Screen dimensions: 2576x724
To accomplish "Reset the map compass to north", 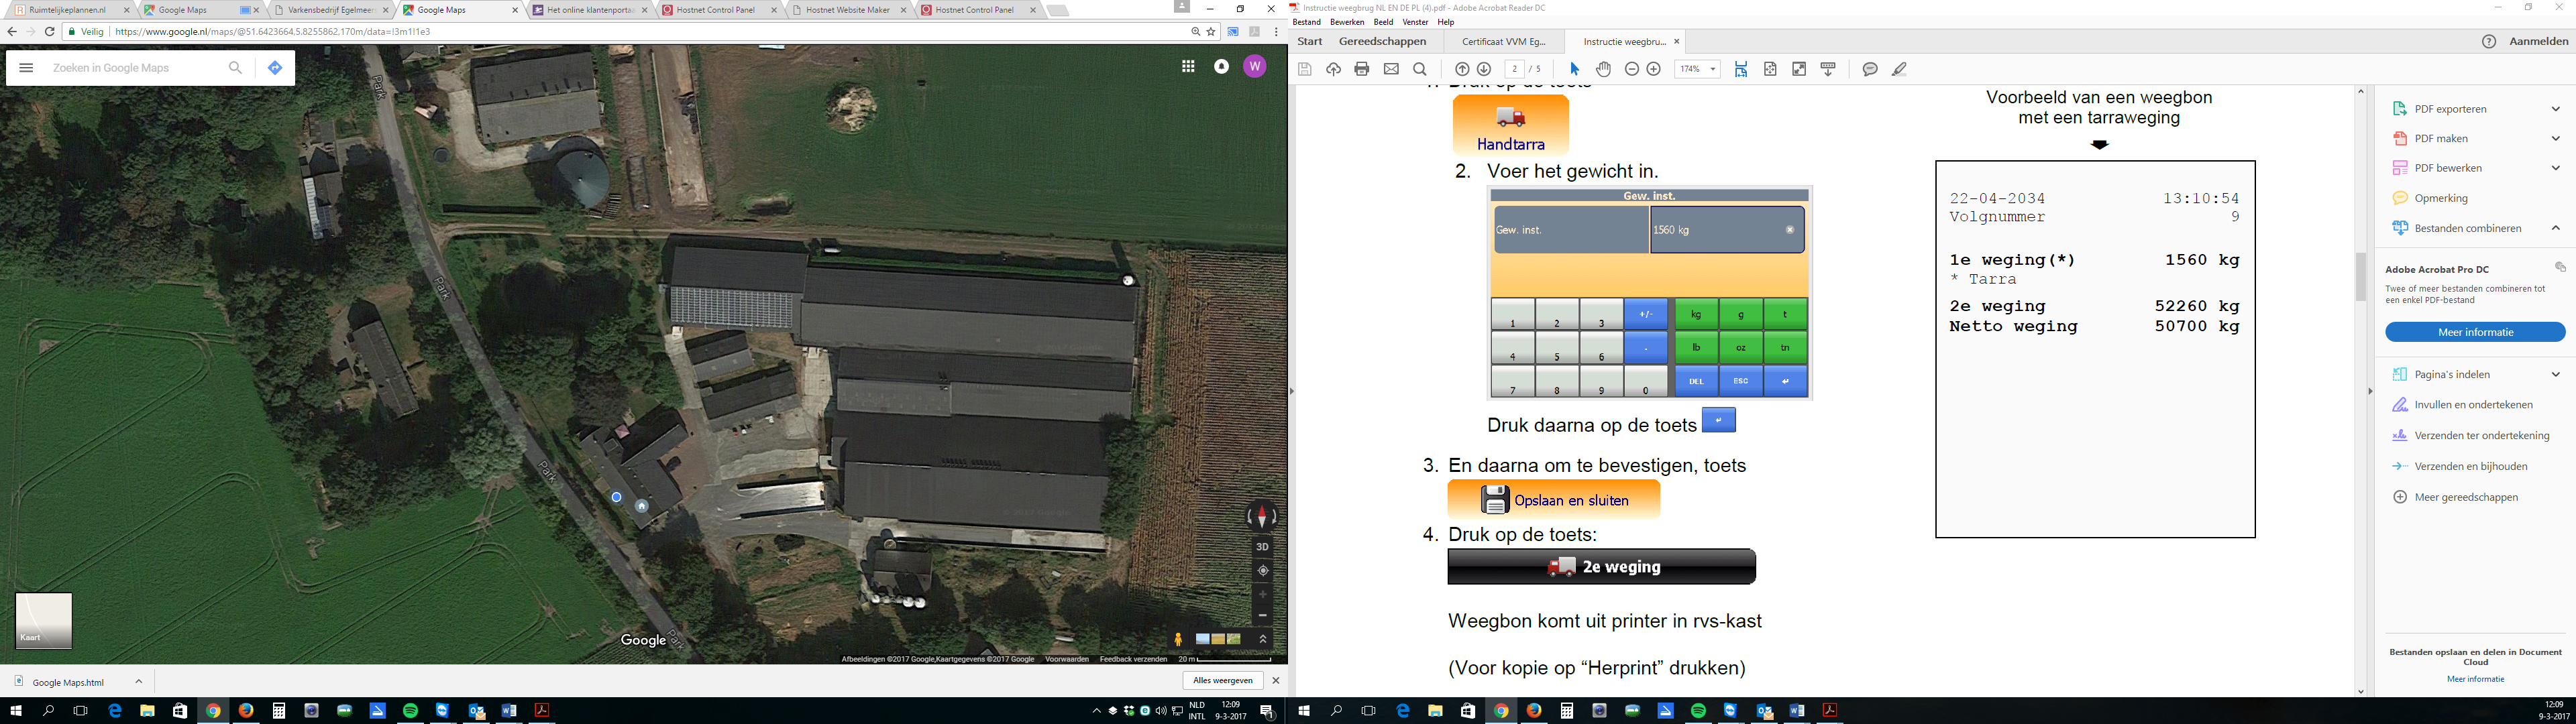I will [x=1262, y=516].
